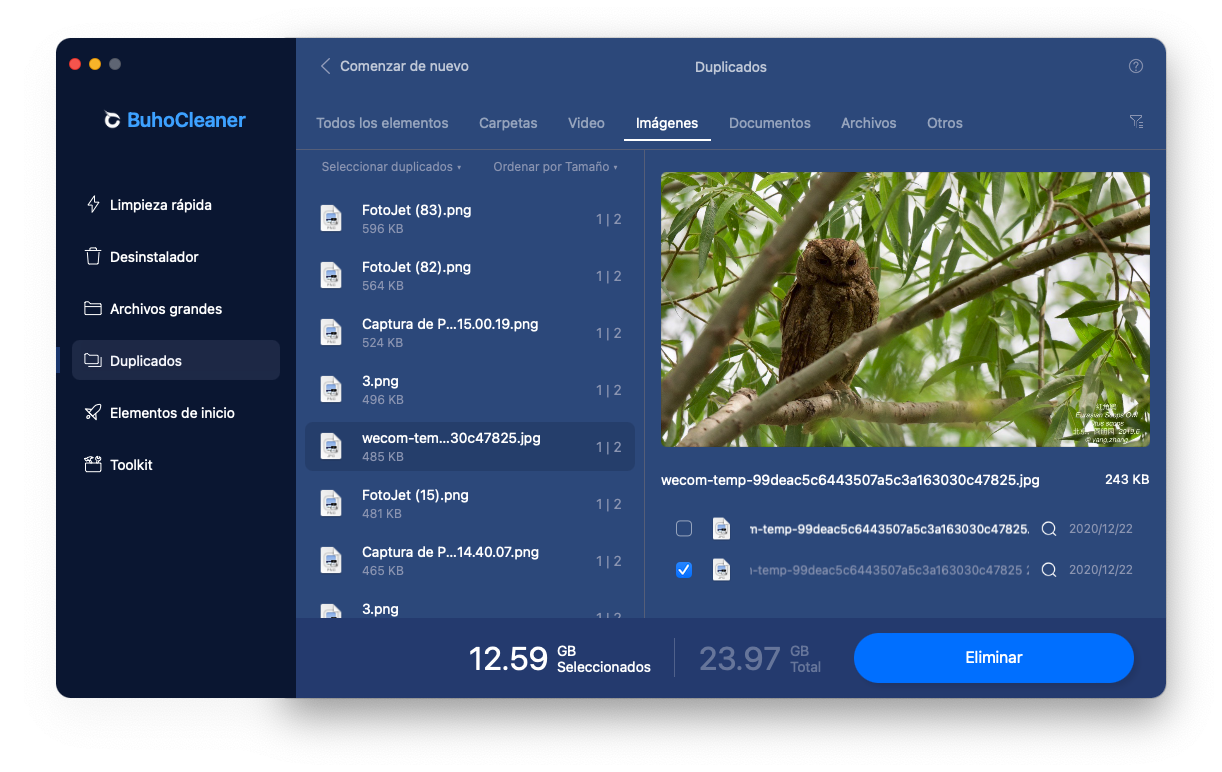Click the filter icon beside the tabs
The image size is (1222, 772).
pos(1136,121)
